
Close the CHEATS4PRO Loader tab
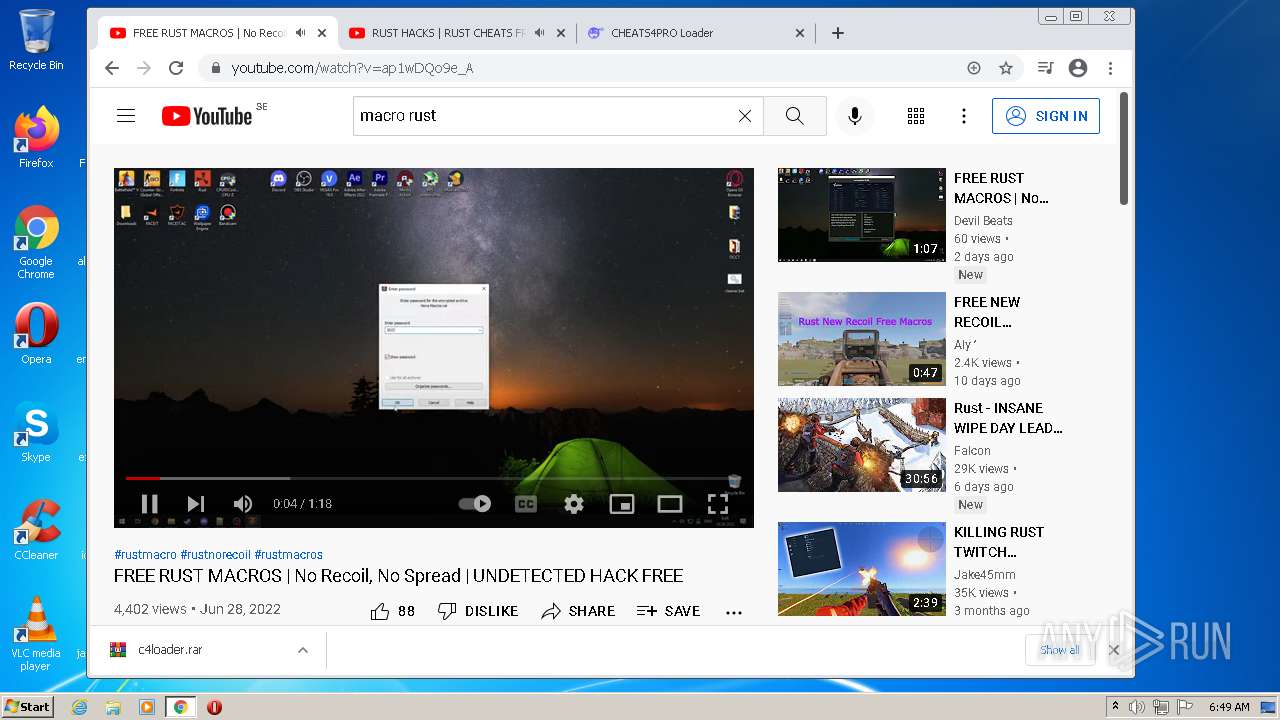point(800,33)
